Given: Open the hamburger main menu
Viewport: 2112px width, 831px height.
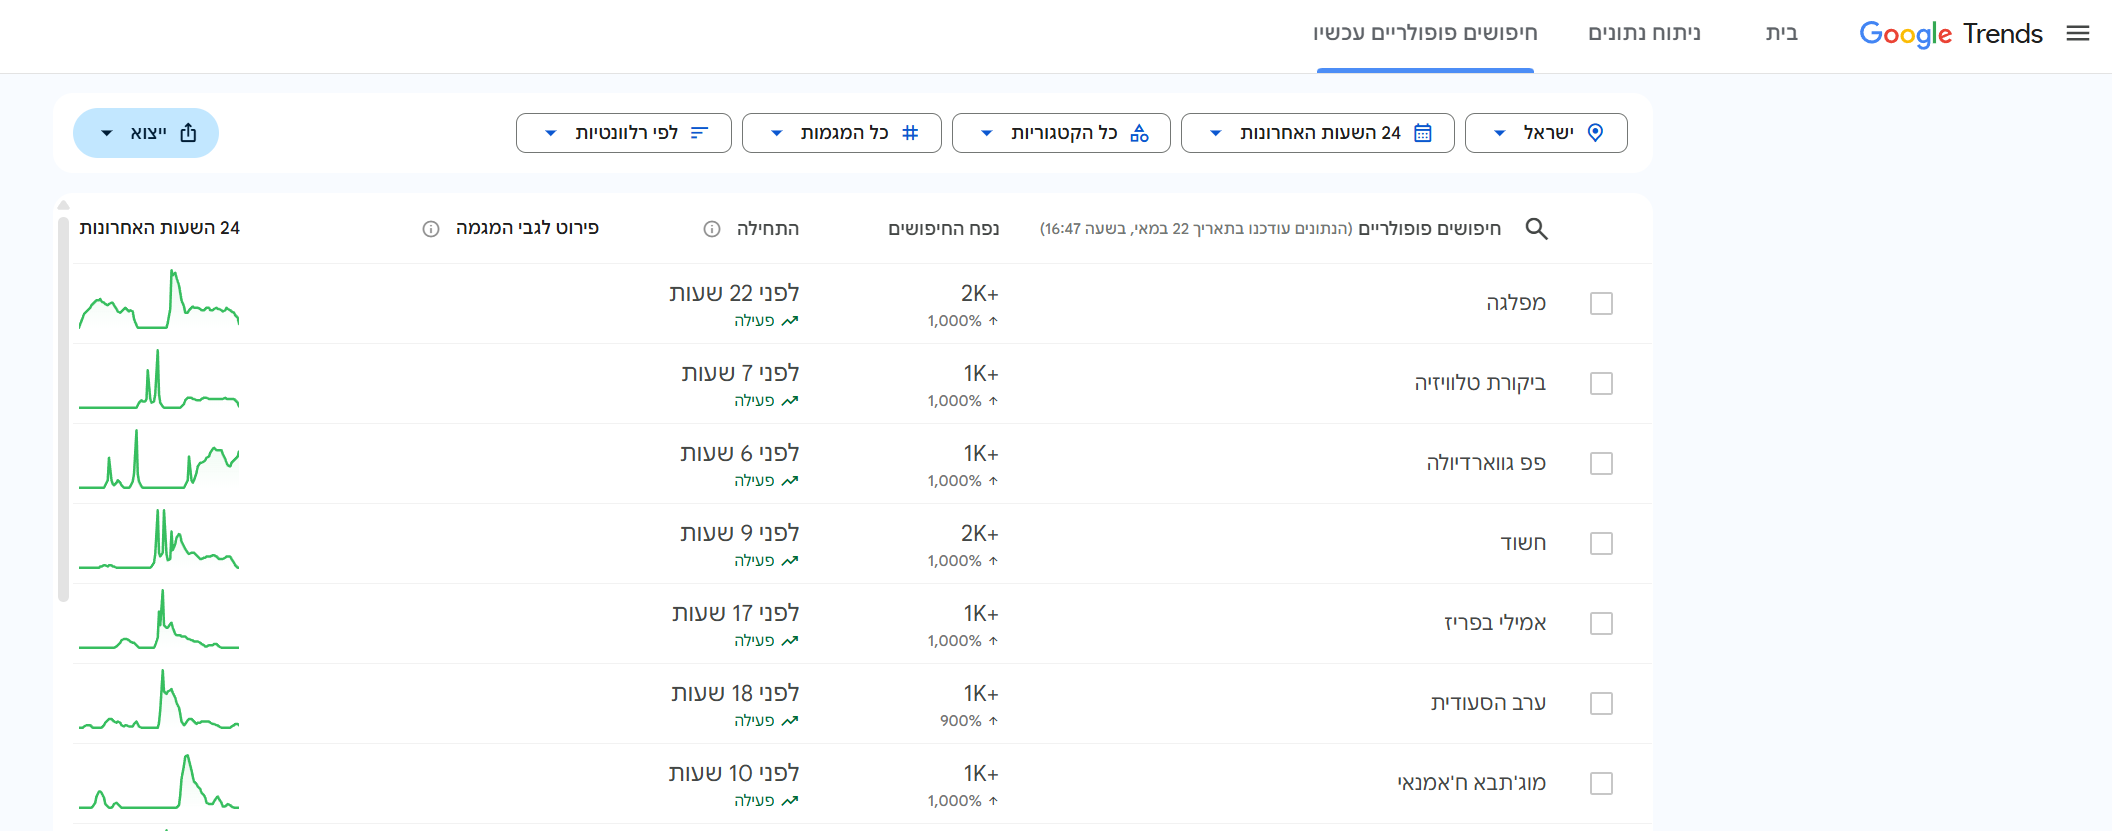Looking at the screenshot, I should [x=2078, y=33].
